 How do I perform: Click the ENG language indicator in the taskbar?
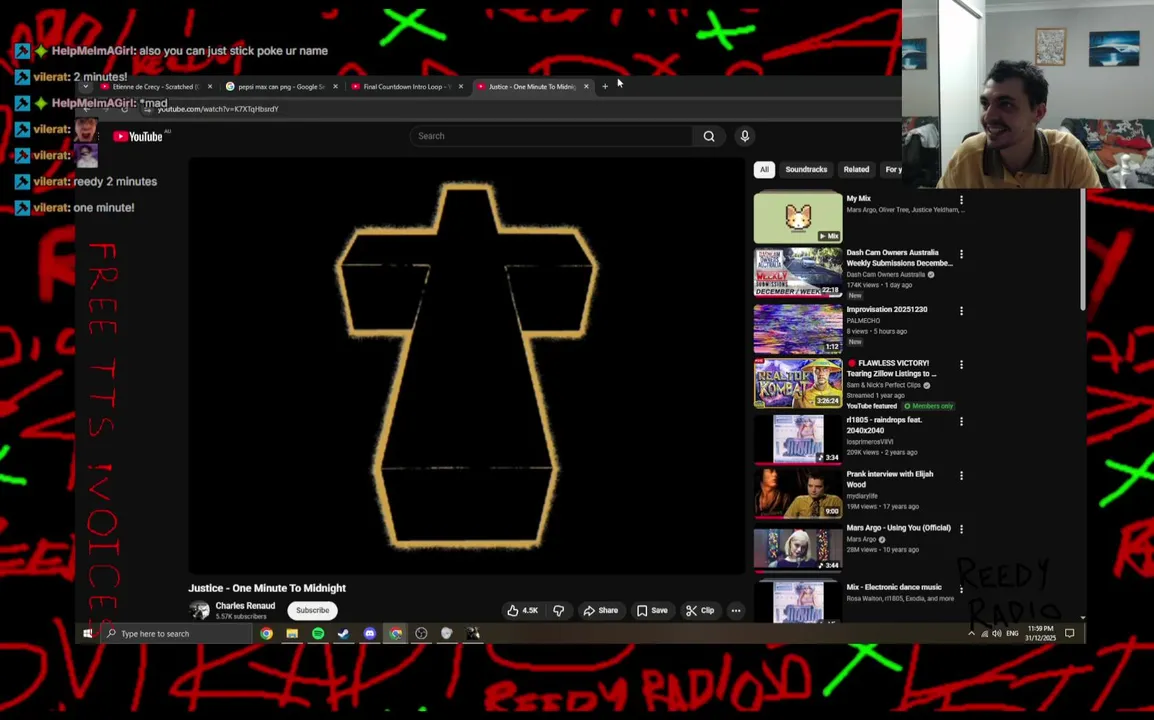[x=1013, y=633]
